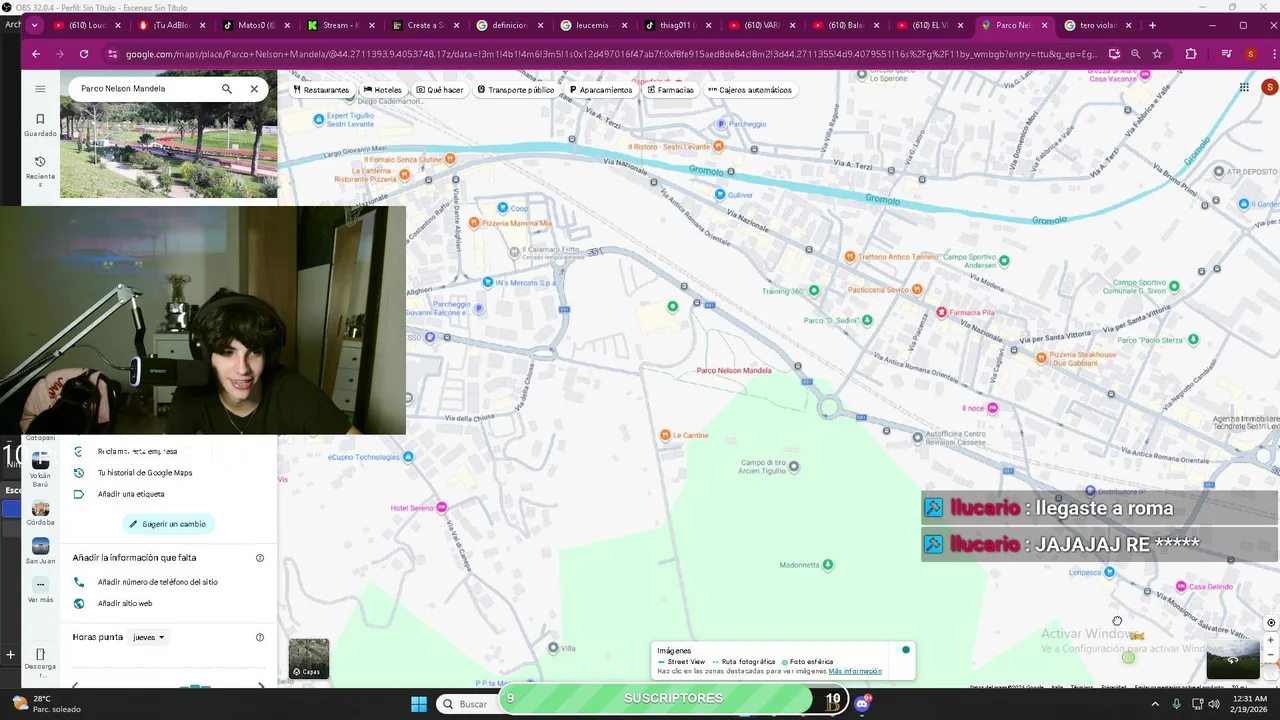The height and width of the screenshot is (720, 1280).
Task: Click the Hotel Sereno marker
Action: 442,508
